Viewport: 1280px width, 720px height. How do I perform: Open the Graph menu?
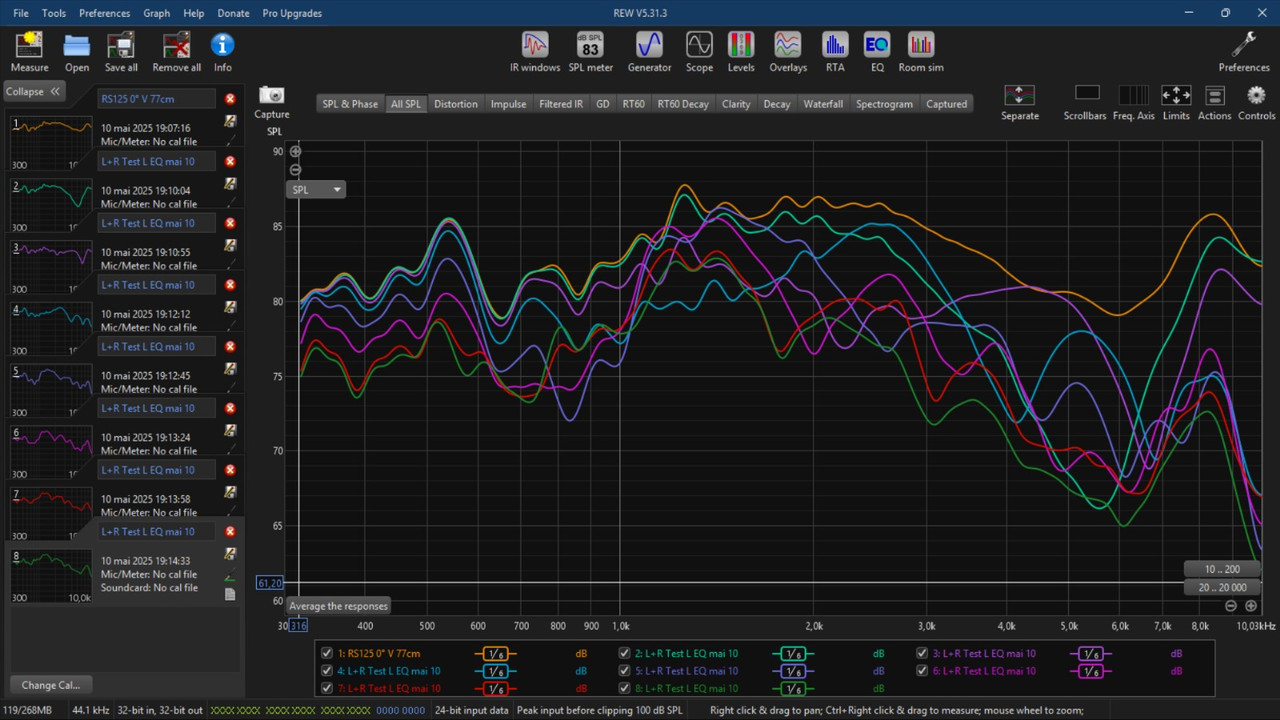tap(157, 13)
